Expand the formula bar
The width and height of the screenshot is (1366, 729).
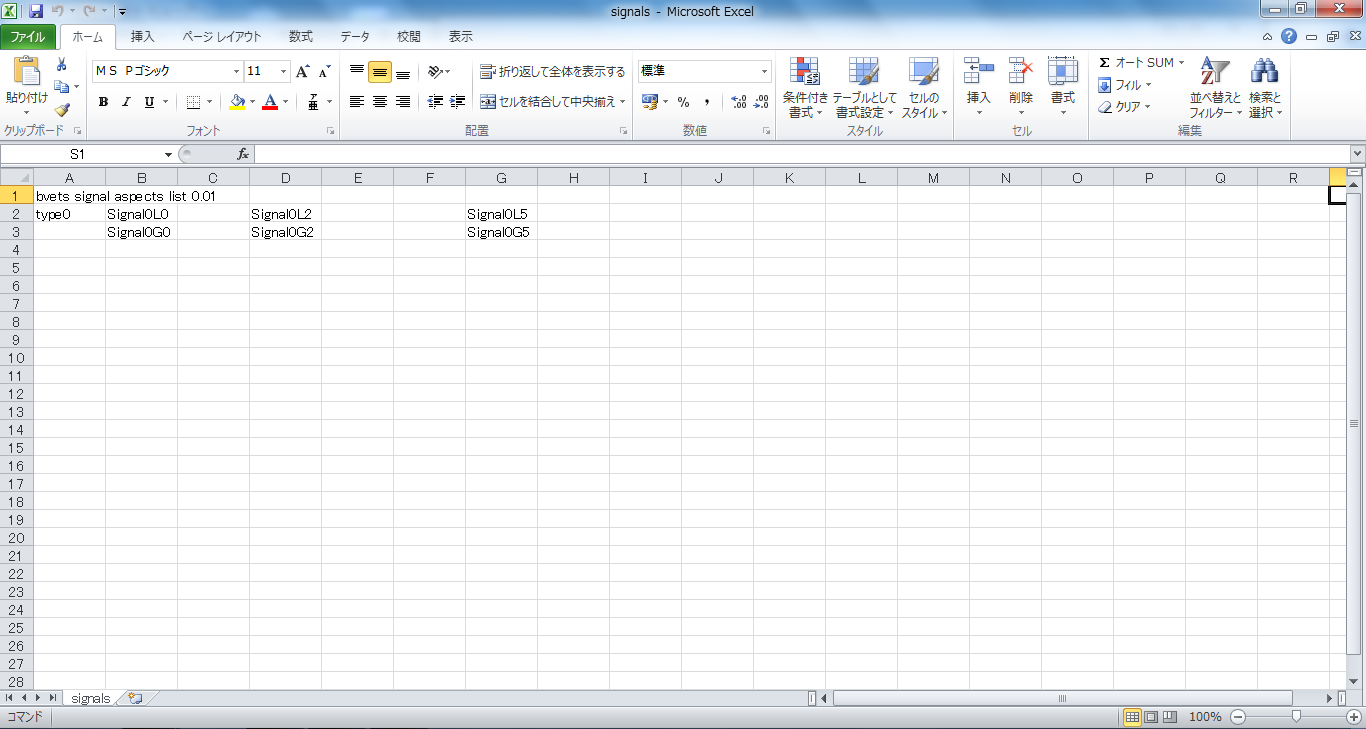coord(1357,154)
